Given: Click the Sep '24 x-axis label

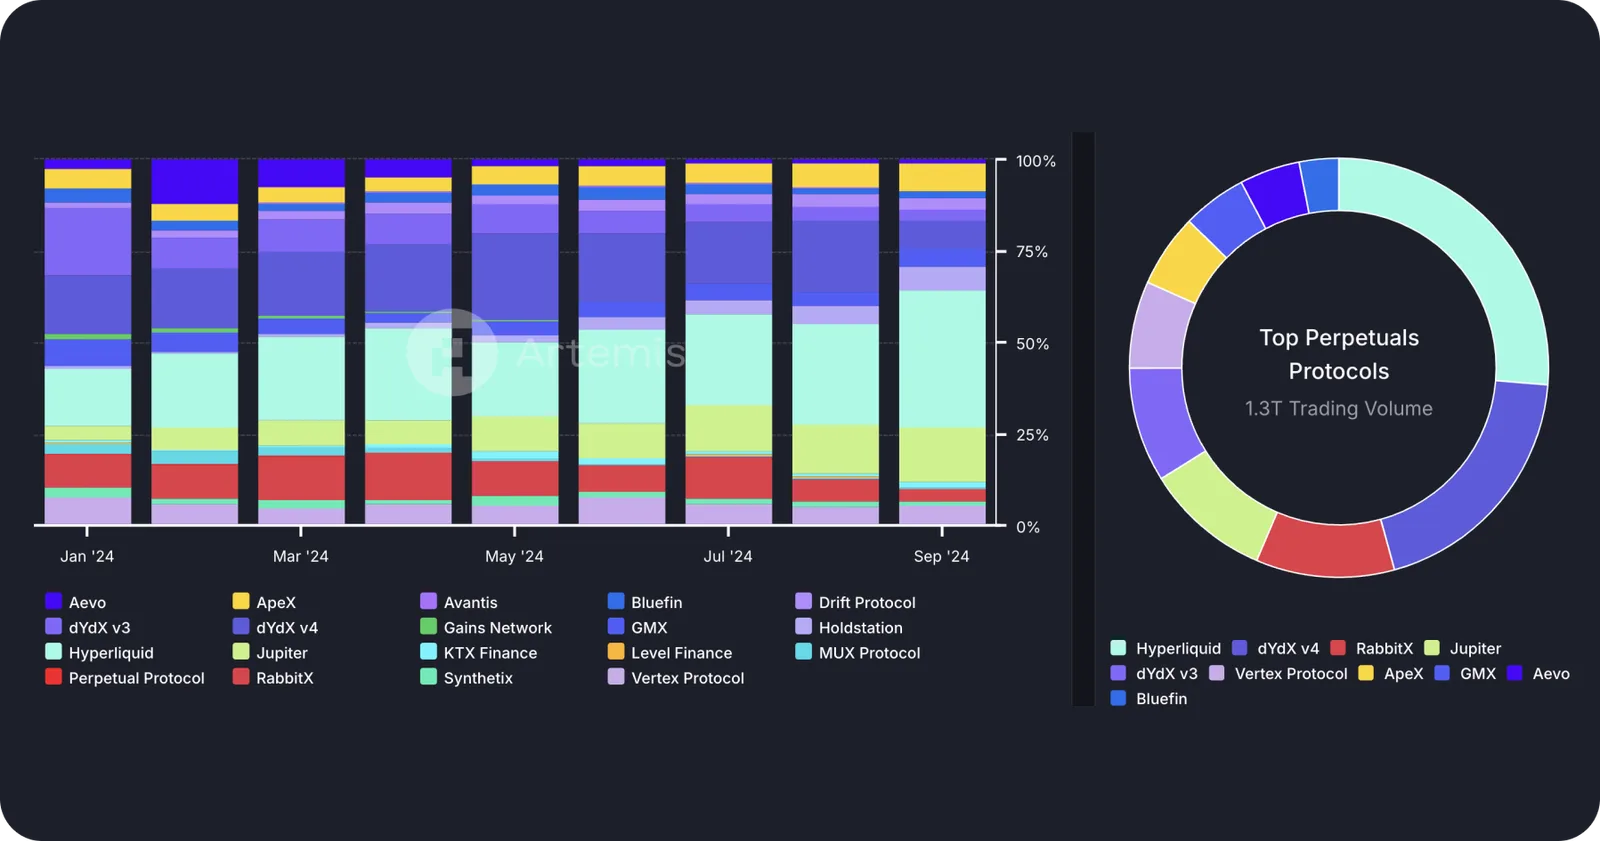Looking at the screenshot, I should [x=941, y=556].
